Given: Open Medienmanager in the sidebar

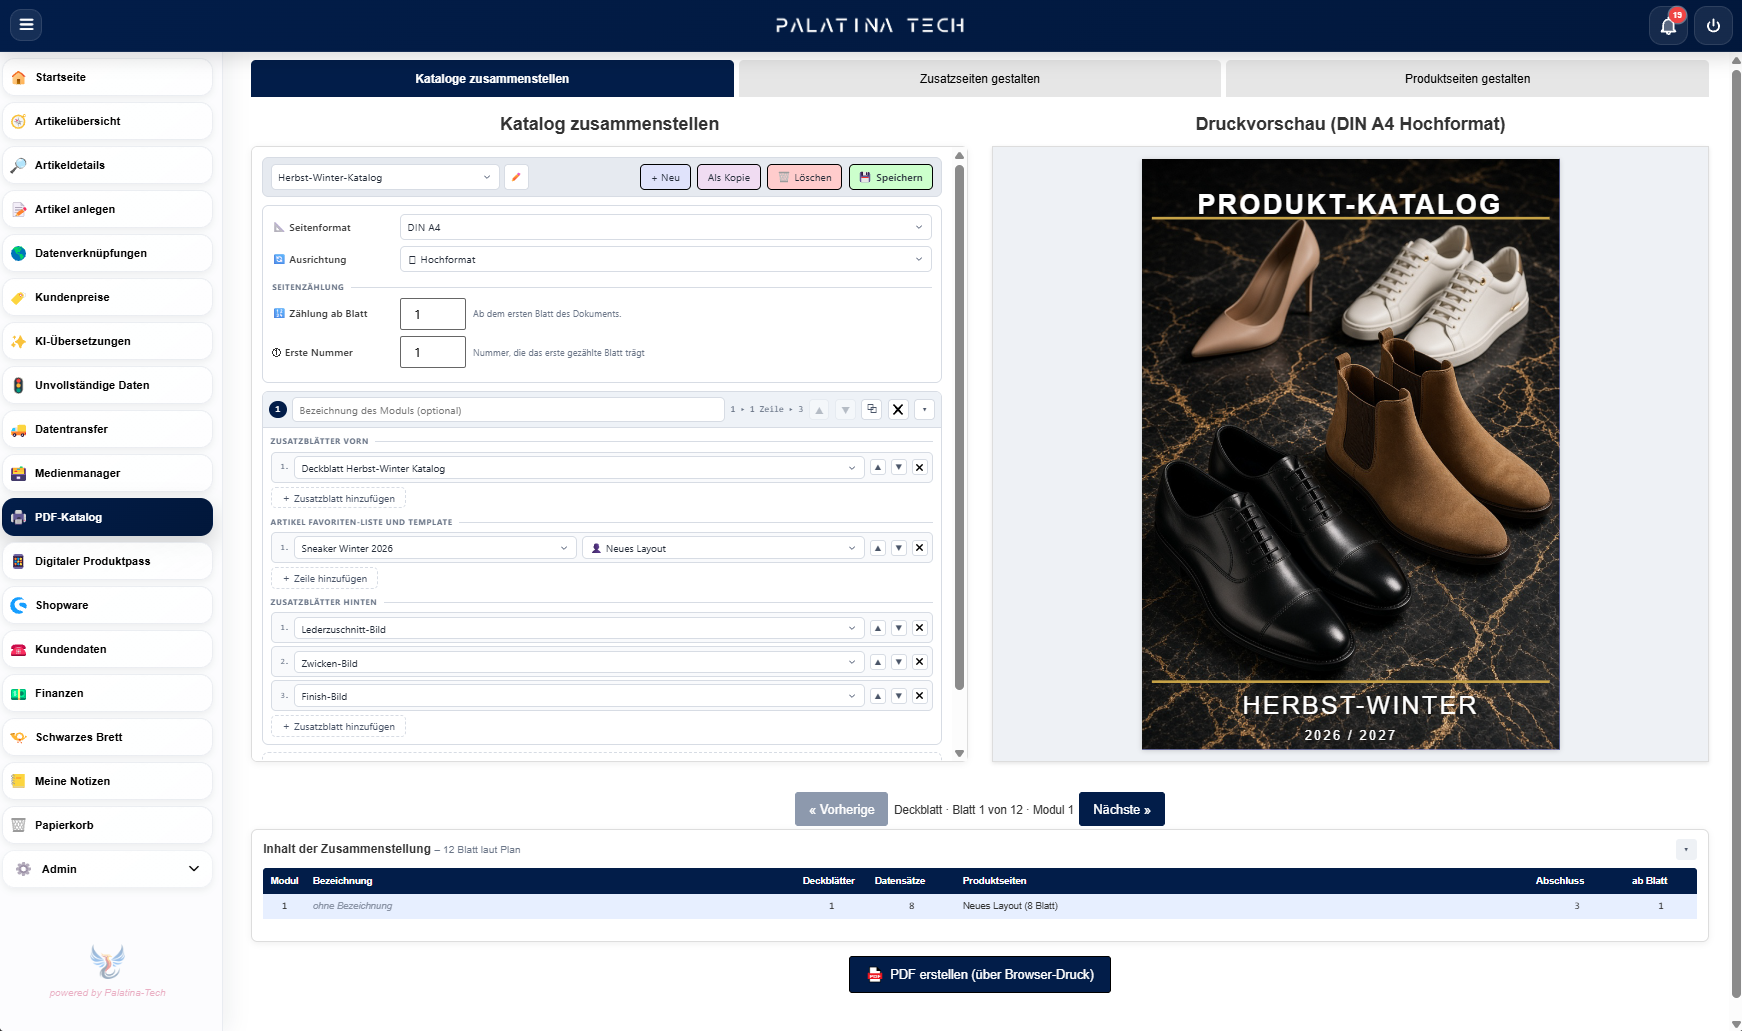Looking at the screenshot, I should click(108, 473).
